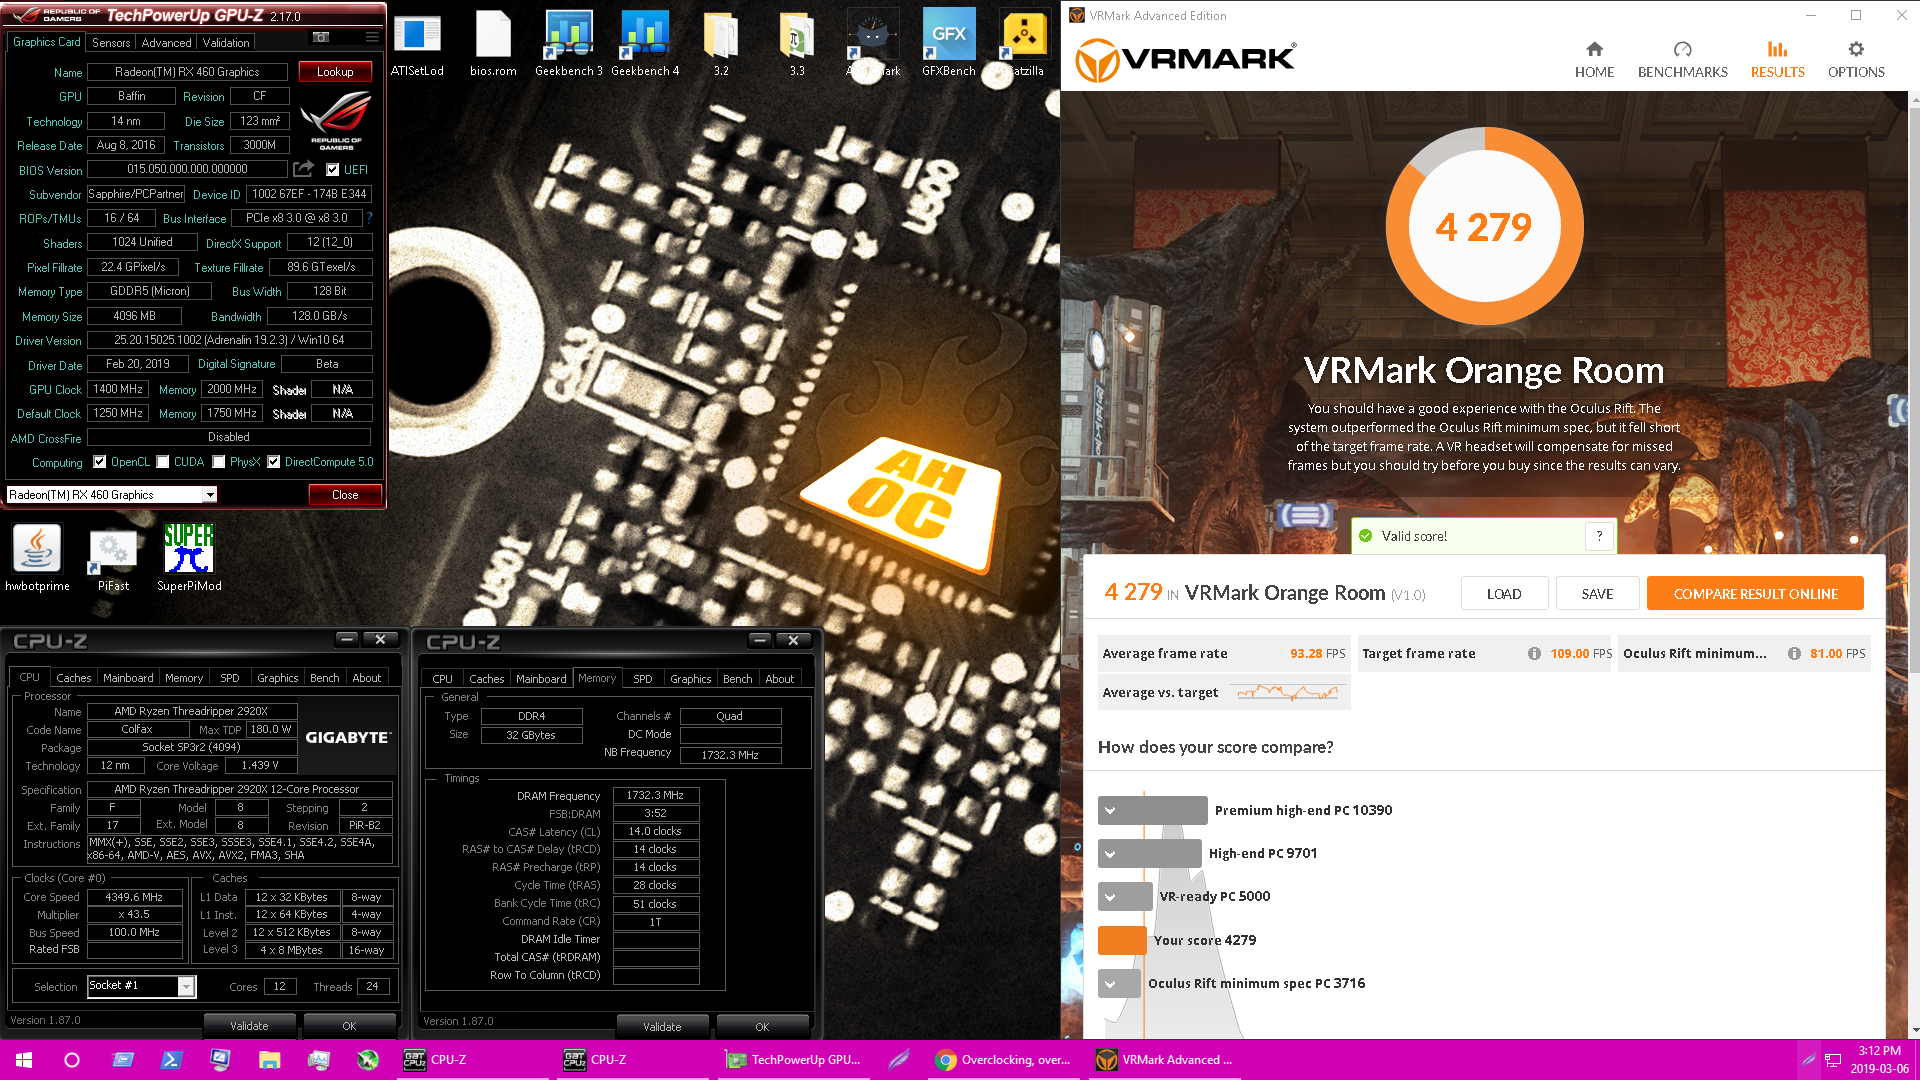Share BIOS version via arrow icon in GPU-Z
The height and width of the screenshot is (1080, 1920).
304,169
